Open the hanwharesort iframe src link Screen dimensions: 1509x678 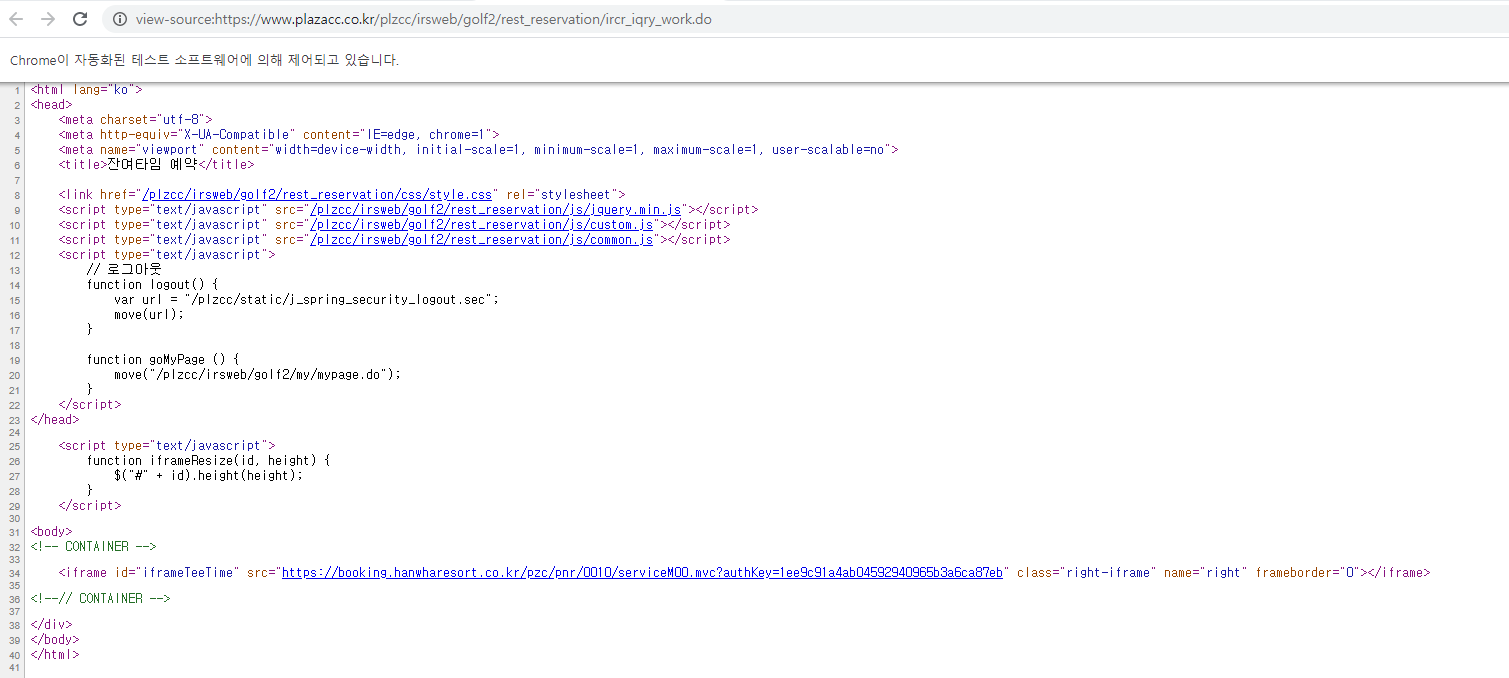[642, 573]
